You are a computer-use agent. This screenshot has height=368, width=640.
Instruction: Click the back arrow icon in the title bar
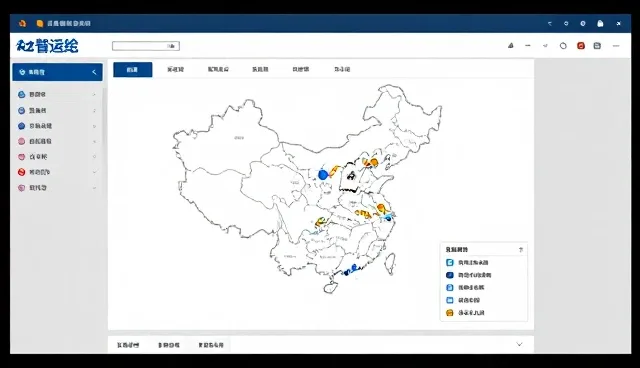tap(549, 24)
